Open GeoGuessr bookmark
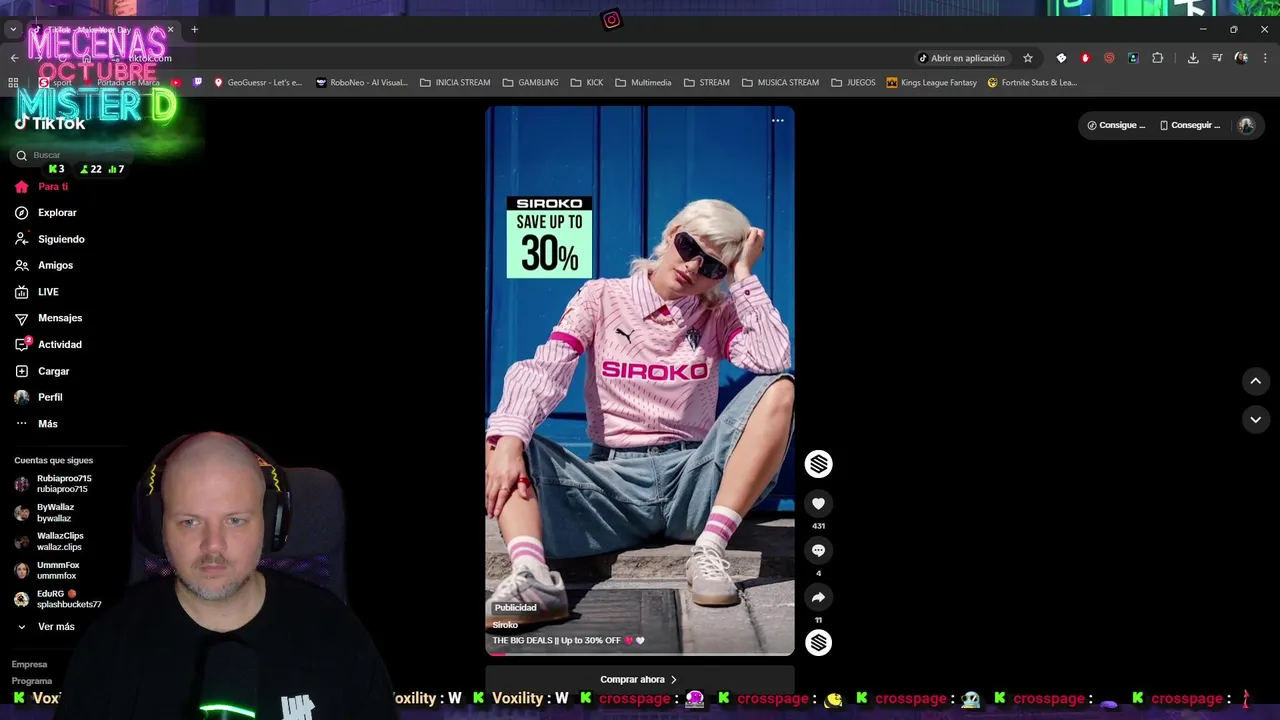This screenshot has height=720, width=1280. tap(258, 83)
